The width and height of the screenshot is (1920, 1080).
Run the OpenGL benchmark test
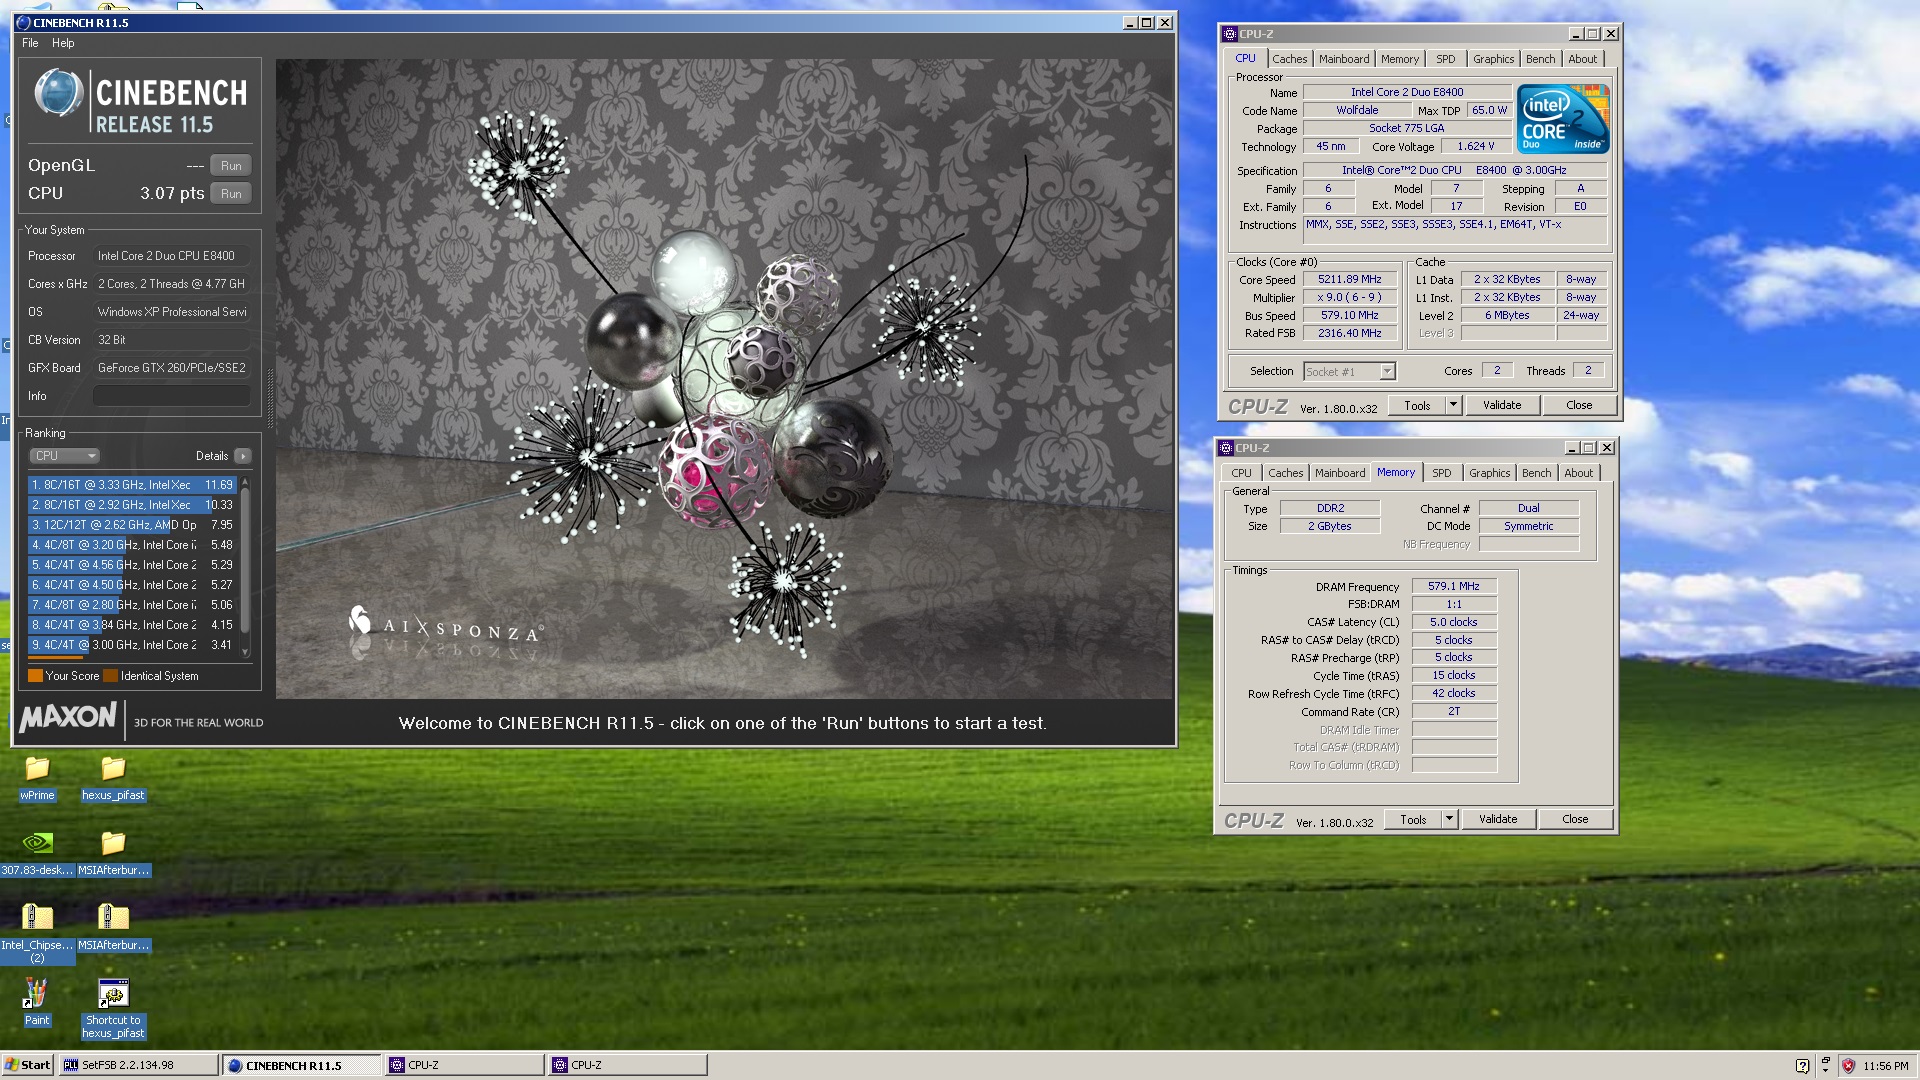click(x=231, y=166)
